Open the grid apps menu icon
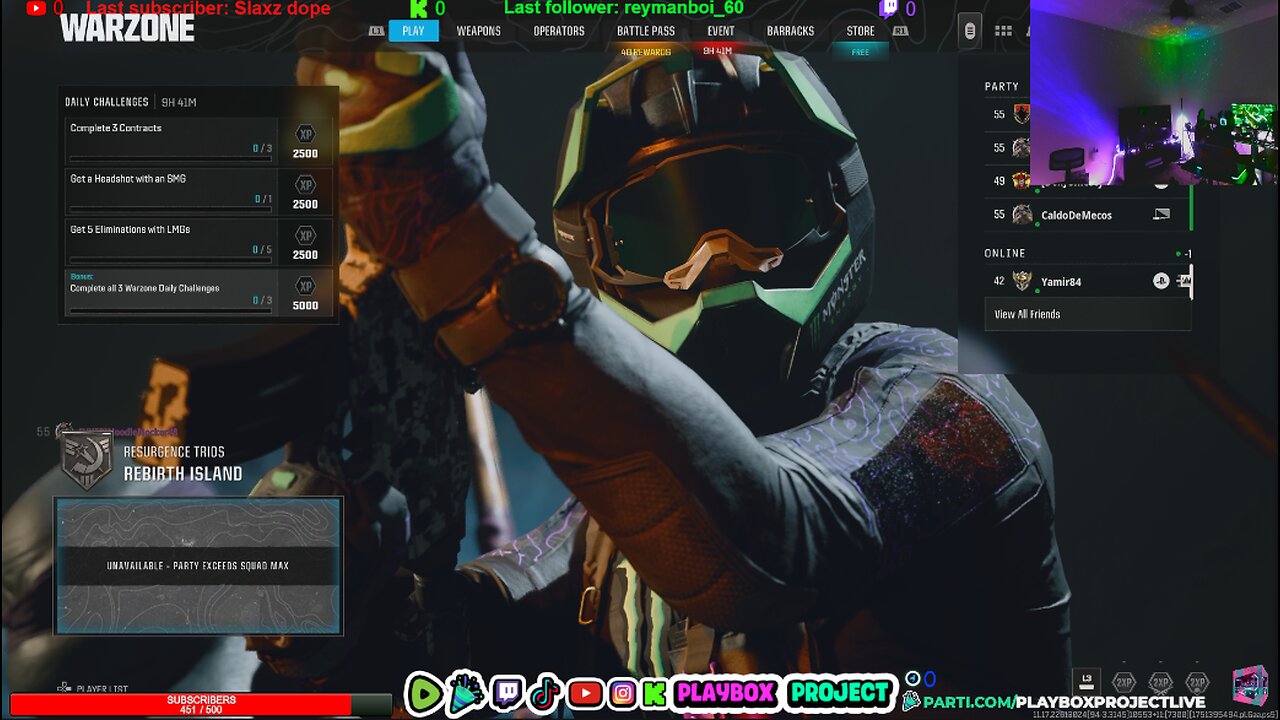This screenshot has height=720, width=1280. click(x=1003, y=31)
